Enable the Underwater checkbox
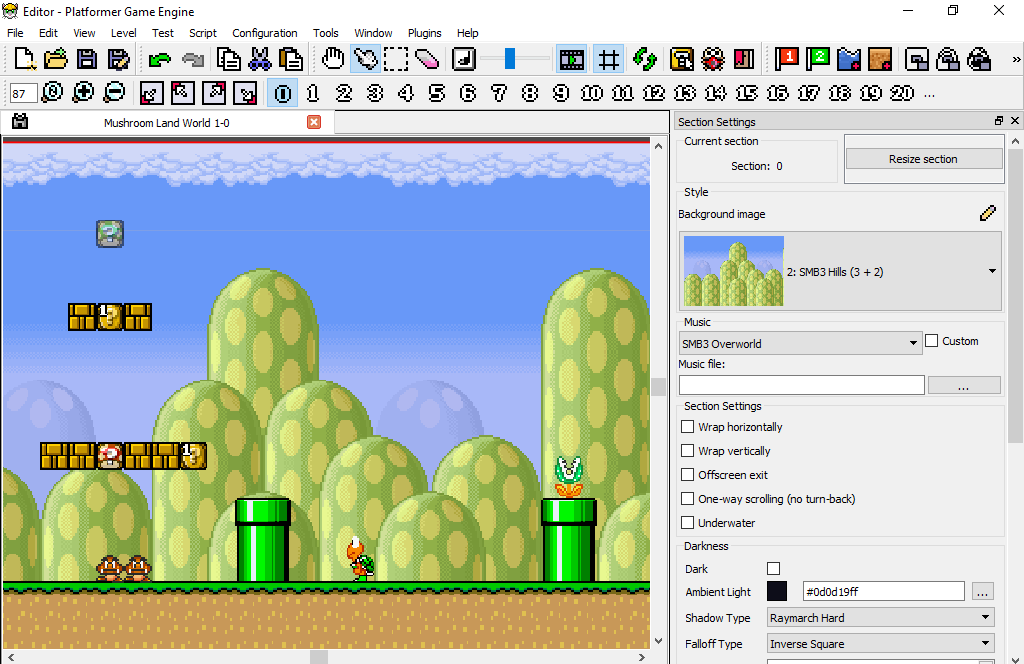 [687, 522]
